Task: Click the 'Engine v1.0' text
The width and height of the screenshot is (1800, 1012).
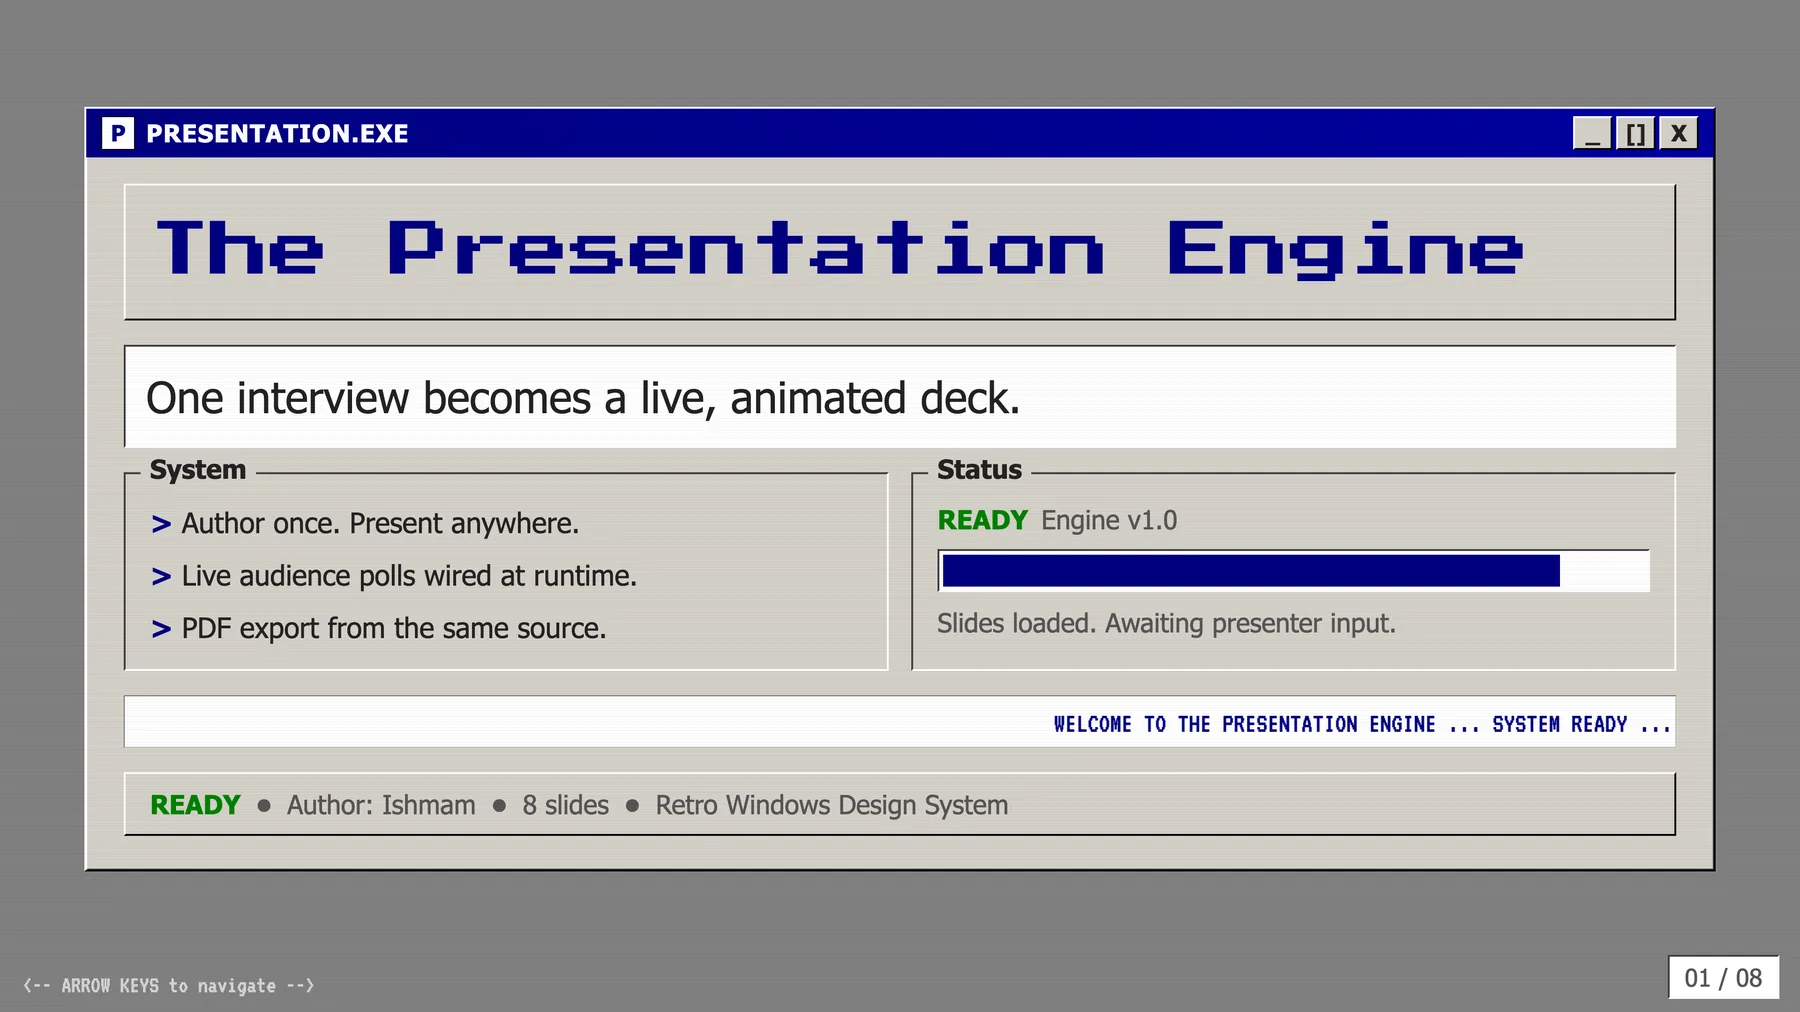Action: click(1109, 521)
